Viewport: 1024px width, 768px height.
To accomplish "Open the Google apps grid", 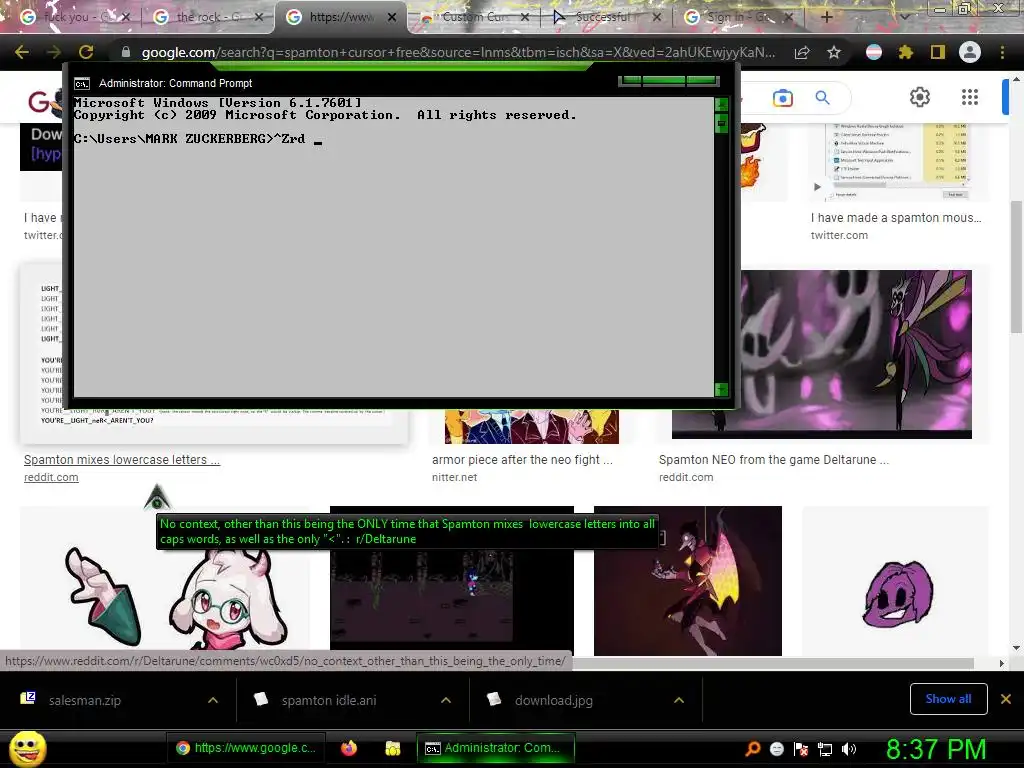I will point(970,97).
